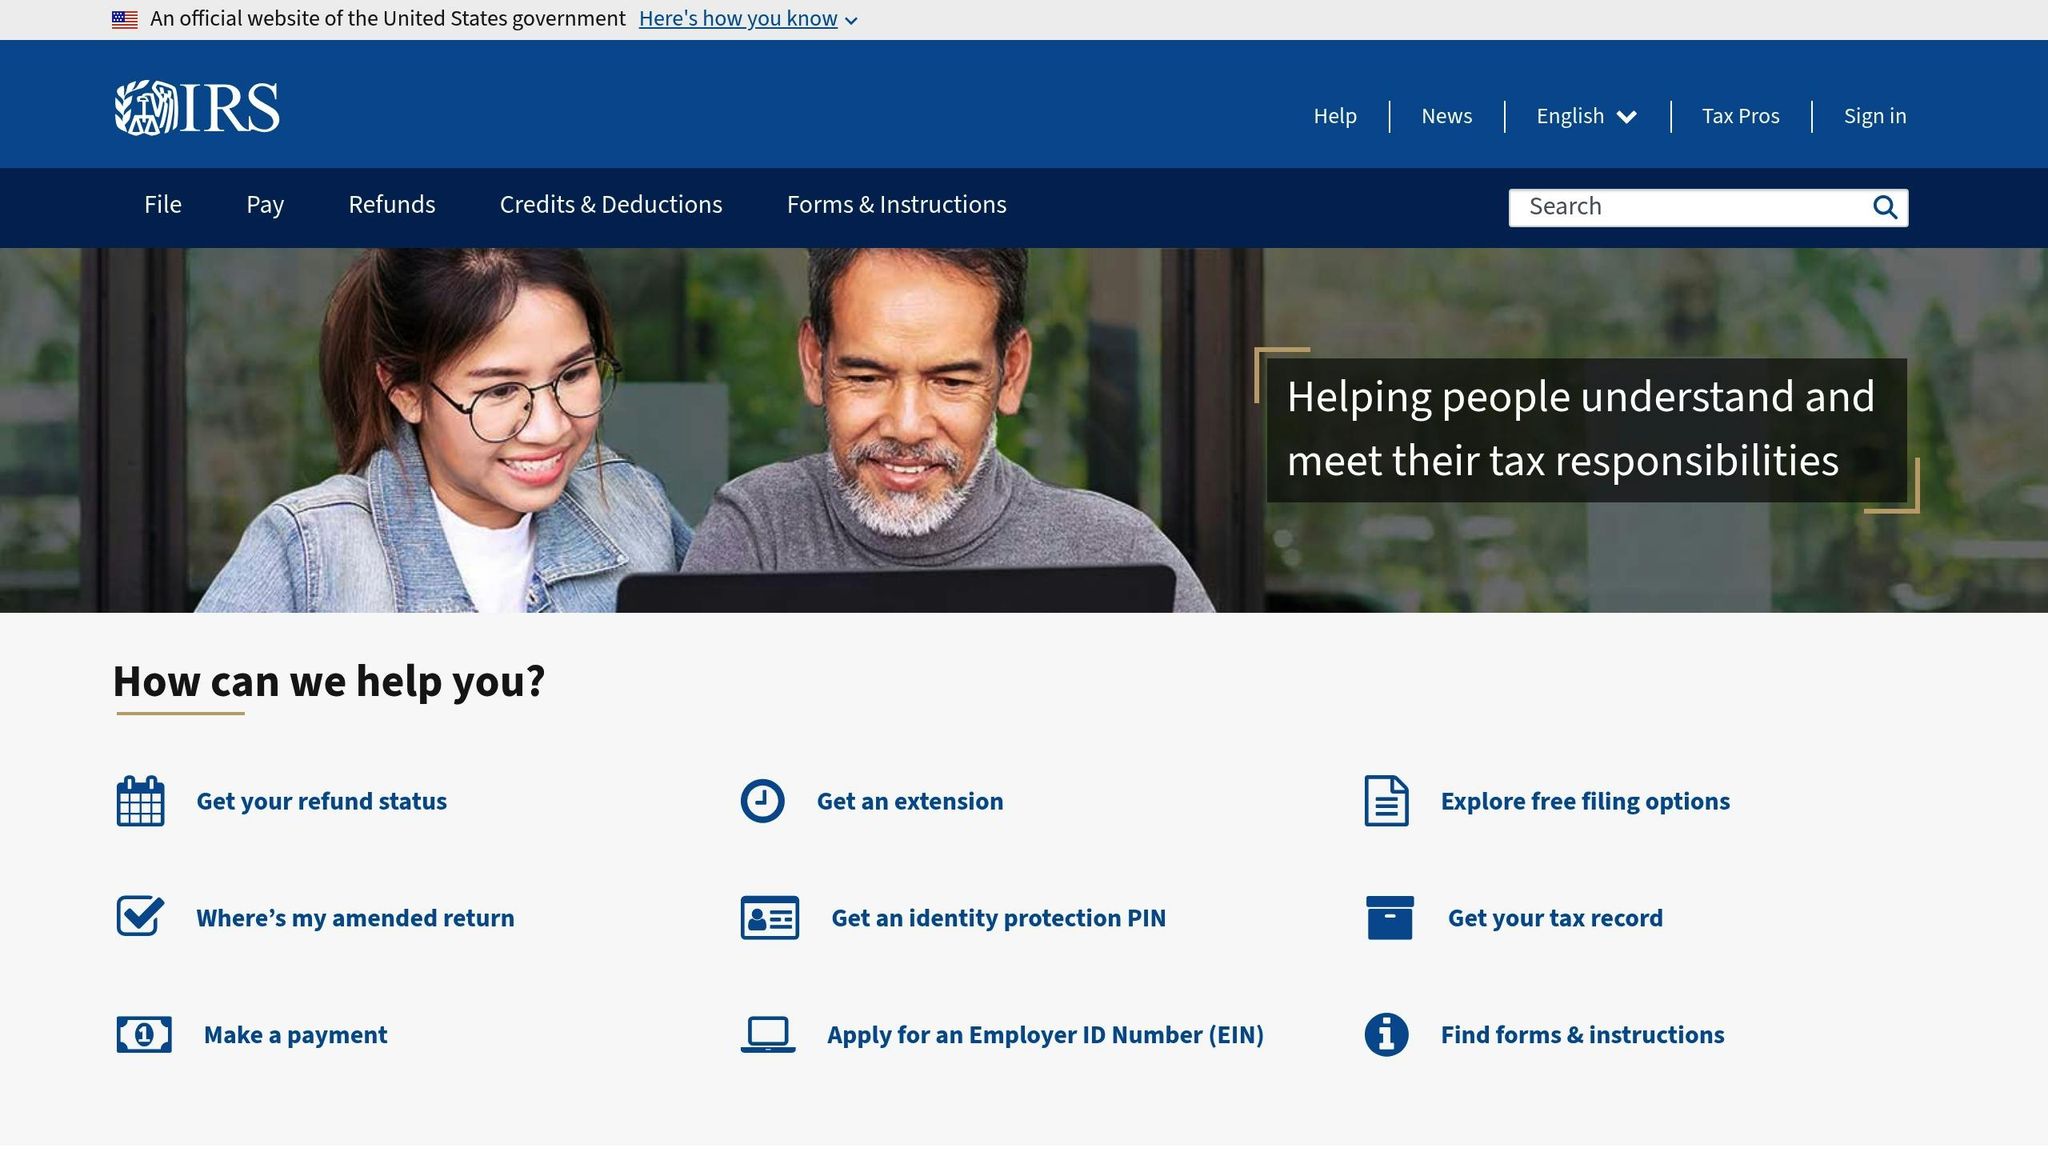Click the US flag icon in the banner
The height and width of the screenshot is (1152, 2048).
(x=124, y=17)
